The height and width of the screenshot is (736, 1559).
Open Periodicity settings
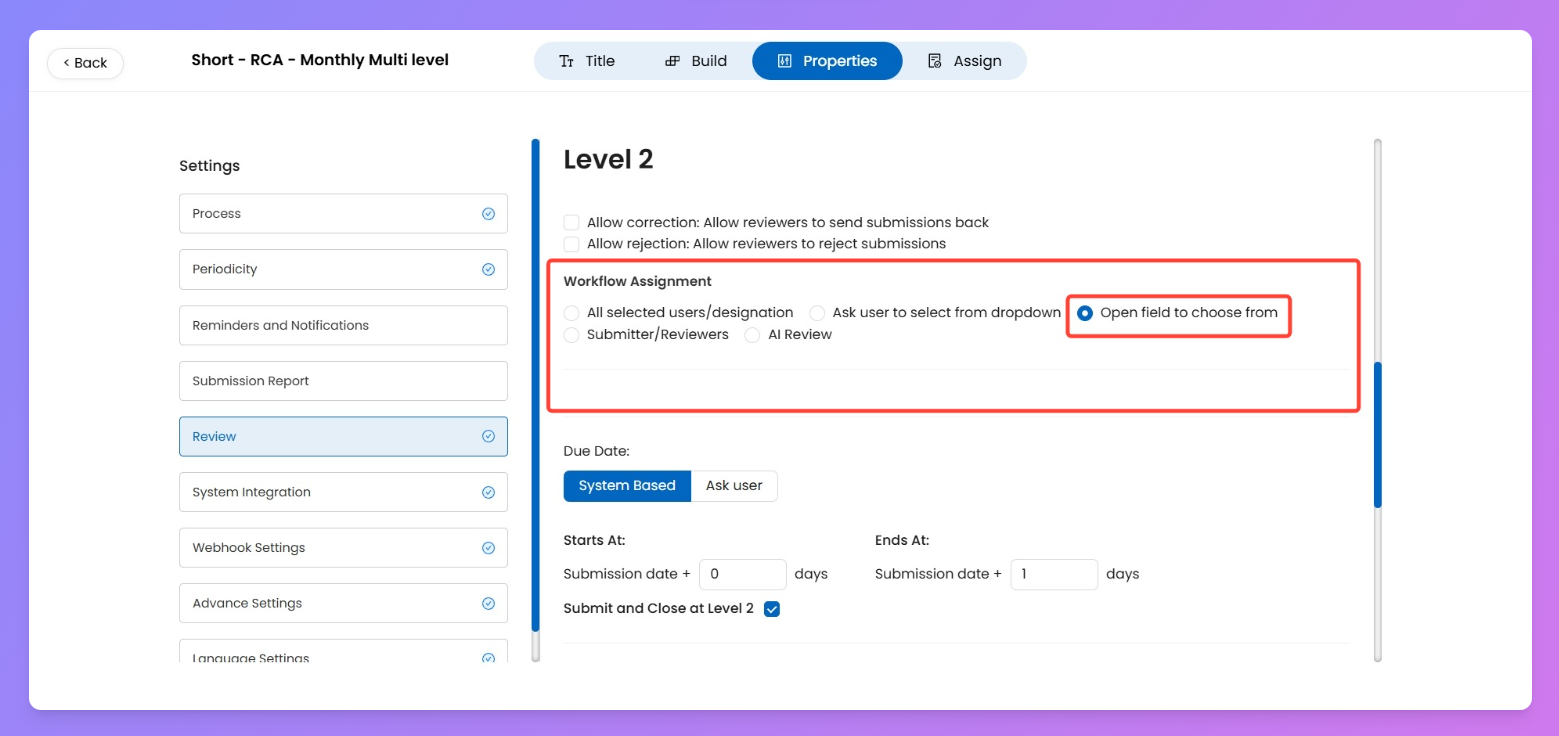[x=343, y=270]
